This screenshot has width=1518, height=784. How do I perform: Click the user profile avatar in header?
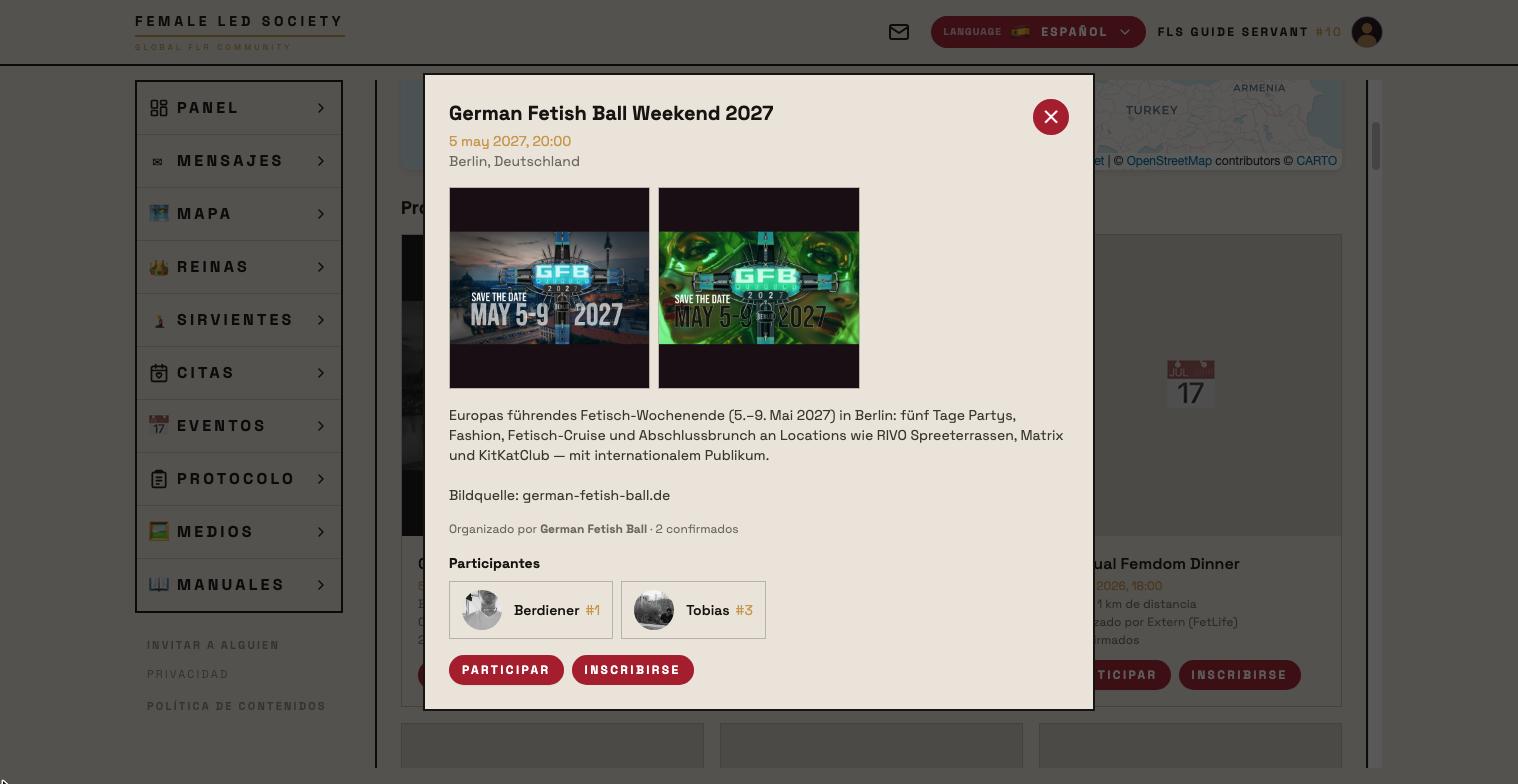pyautogui.click(x=1367, y=32)
